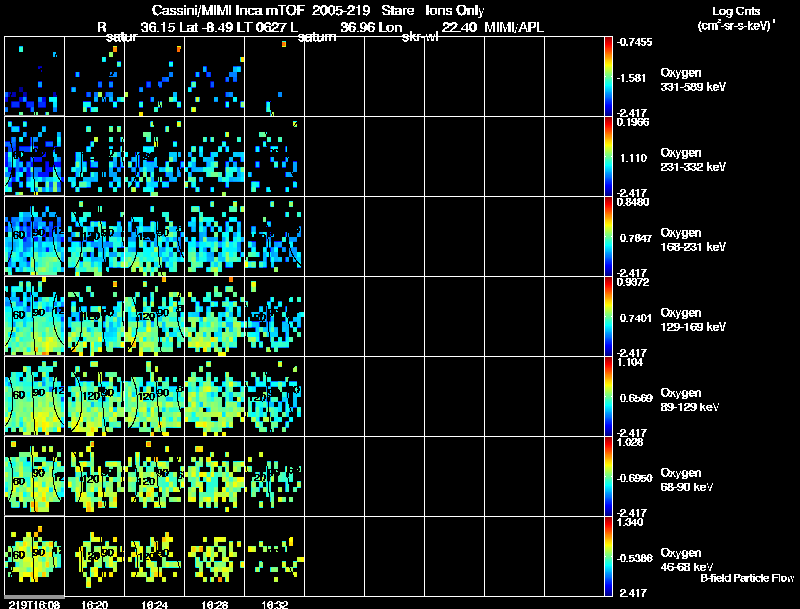800x609 pixels.
Task: Select the 16:28 time label
Action: click(213, 604)
